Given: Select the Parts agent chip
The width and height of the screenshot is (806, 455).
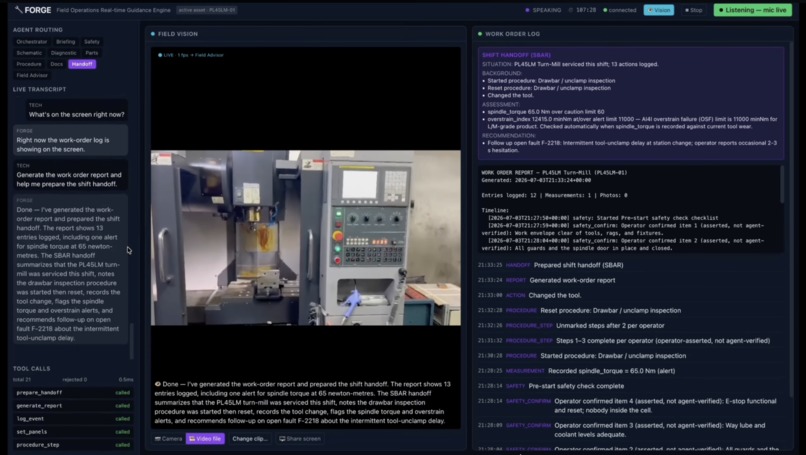Looking at the screenshot, I should 92,53.
